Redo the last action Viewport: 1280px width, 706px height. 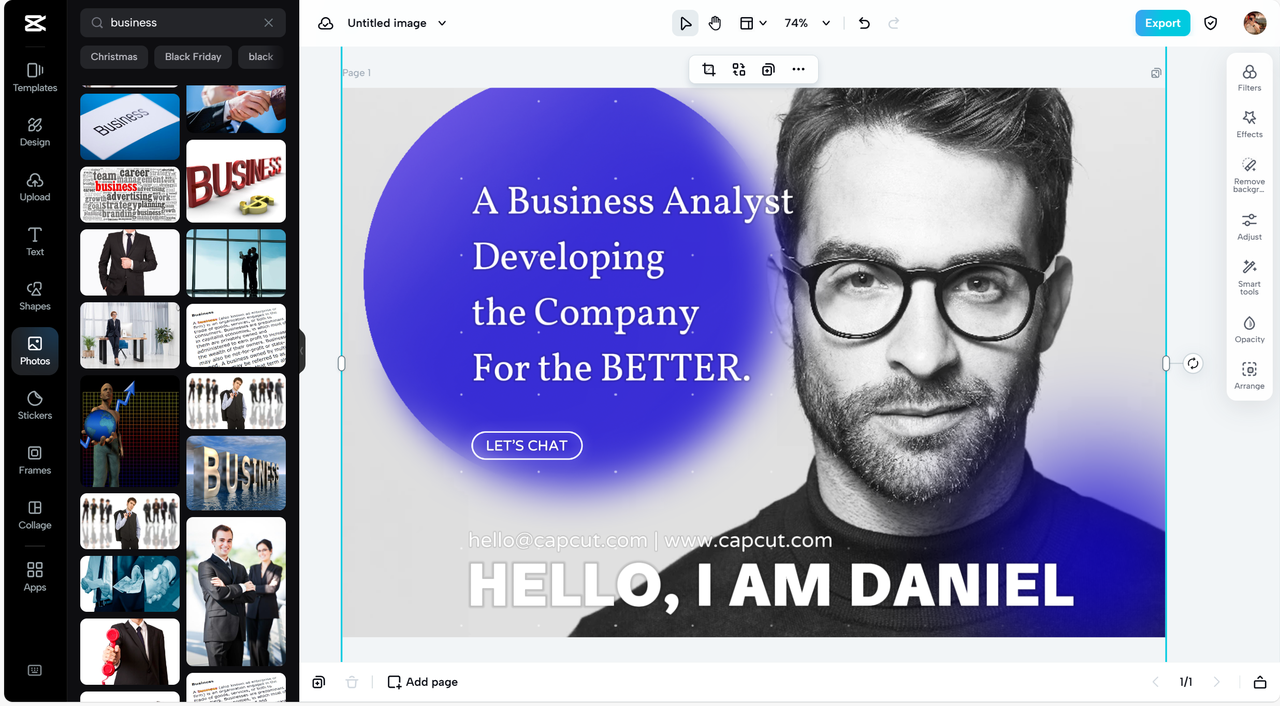pyautogui.click(x=894, y=23)
